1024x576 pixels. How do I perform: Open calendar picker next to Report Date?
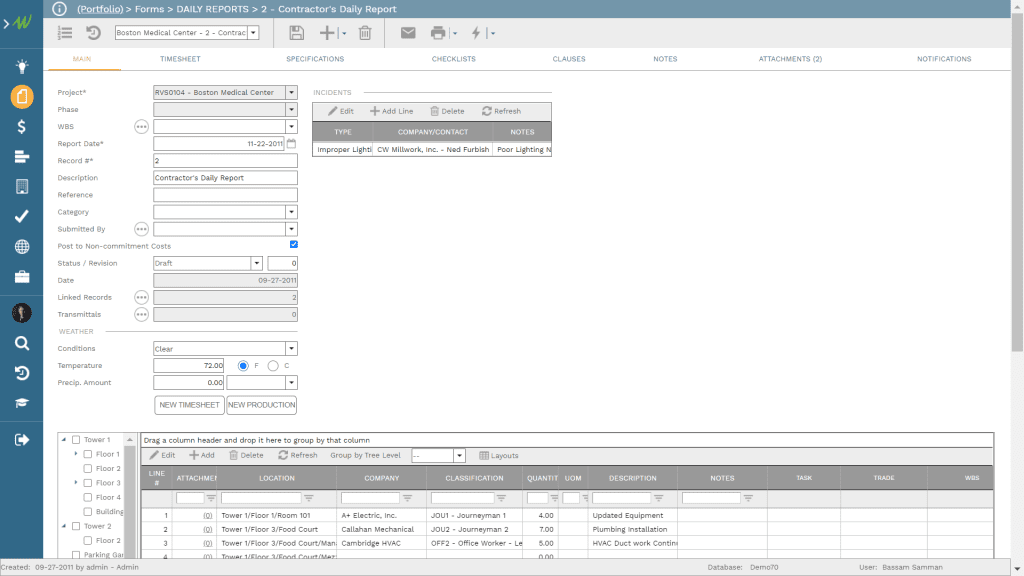(x=292, y=144)
